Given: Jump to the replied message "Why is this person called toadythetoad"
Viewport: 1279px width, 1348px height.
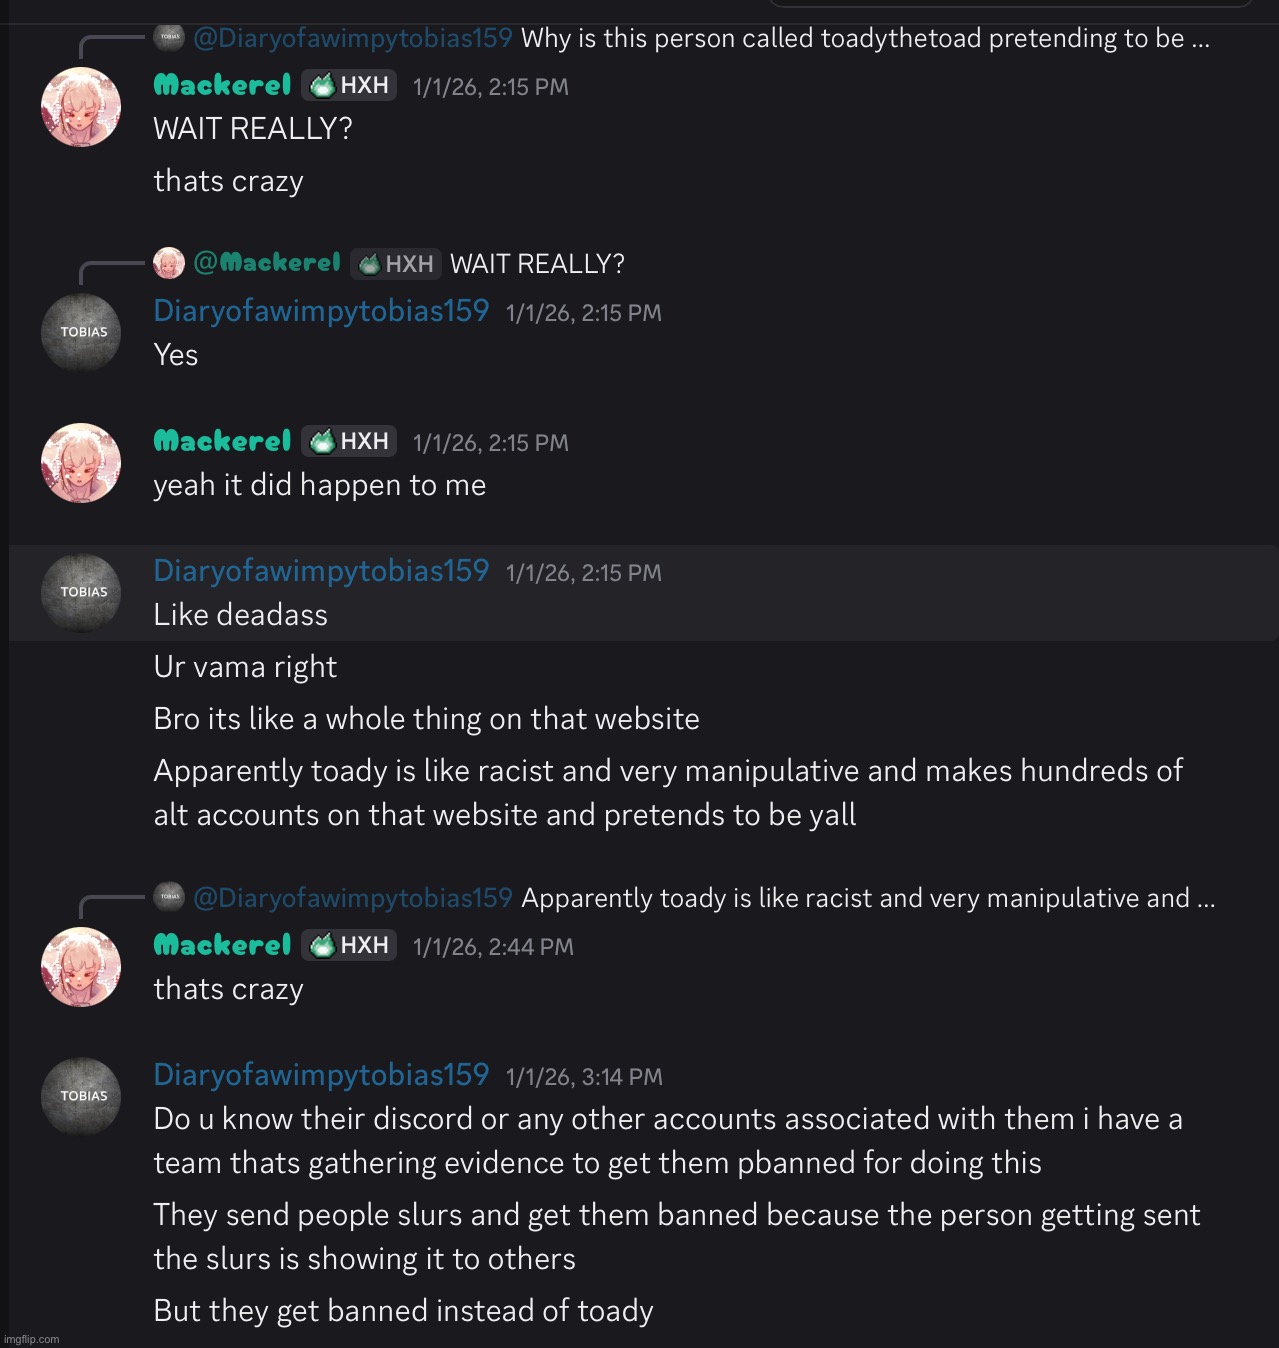Looking at the screenshot, I should click(865, 39).
